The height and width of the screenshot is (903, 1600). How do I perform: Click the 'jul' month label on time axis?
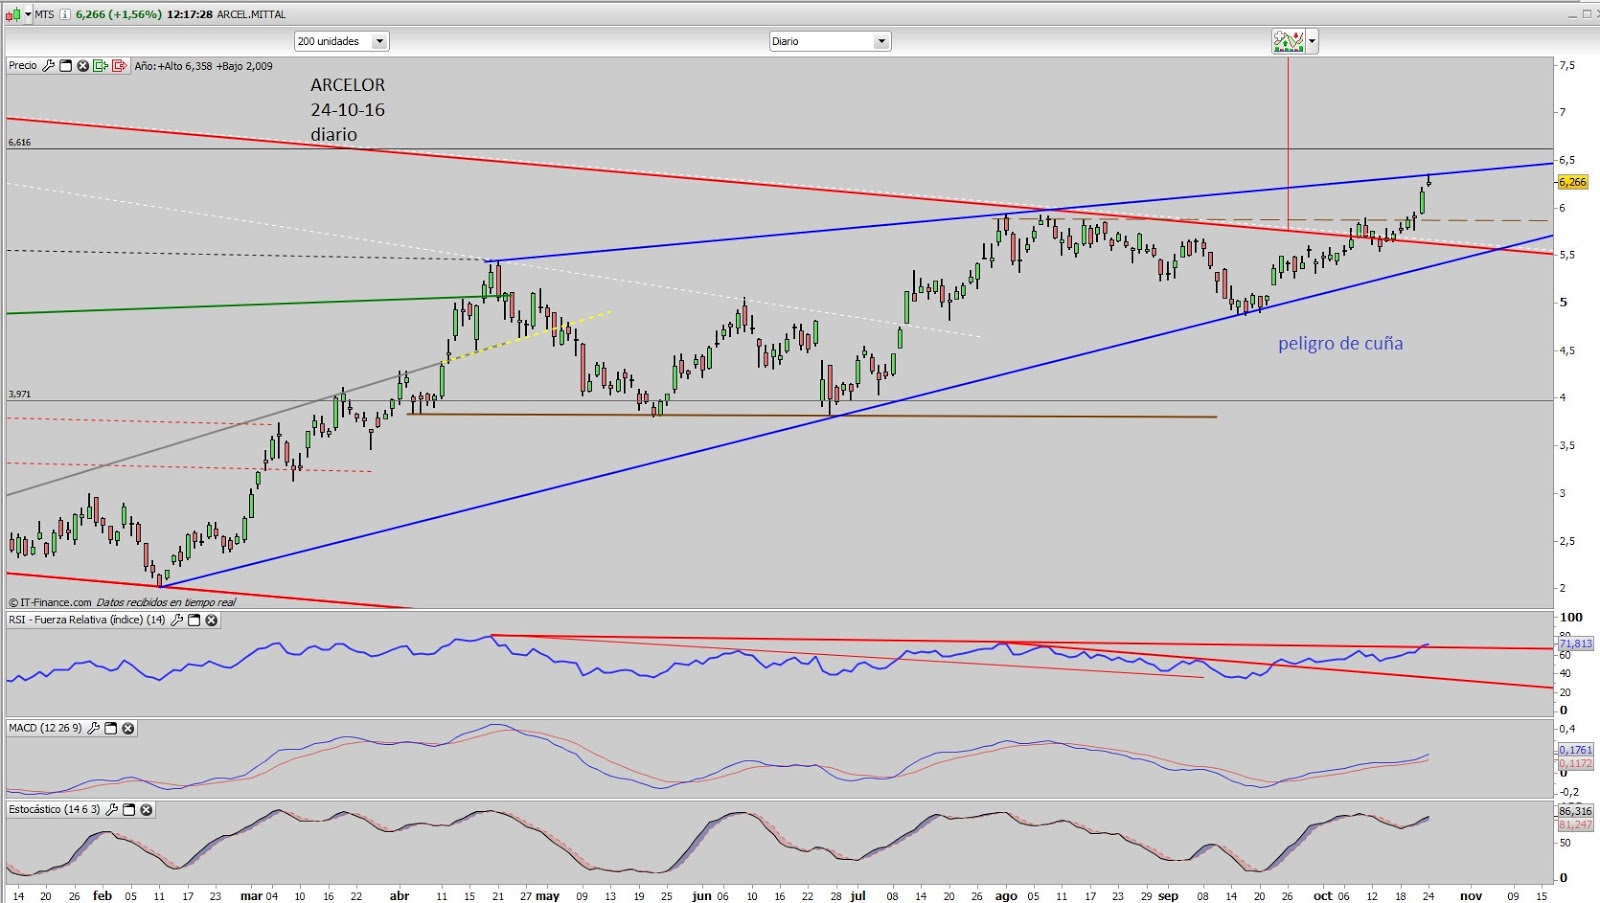(858, 896)
